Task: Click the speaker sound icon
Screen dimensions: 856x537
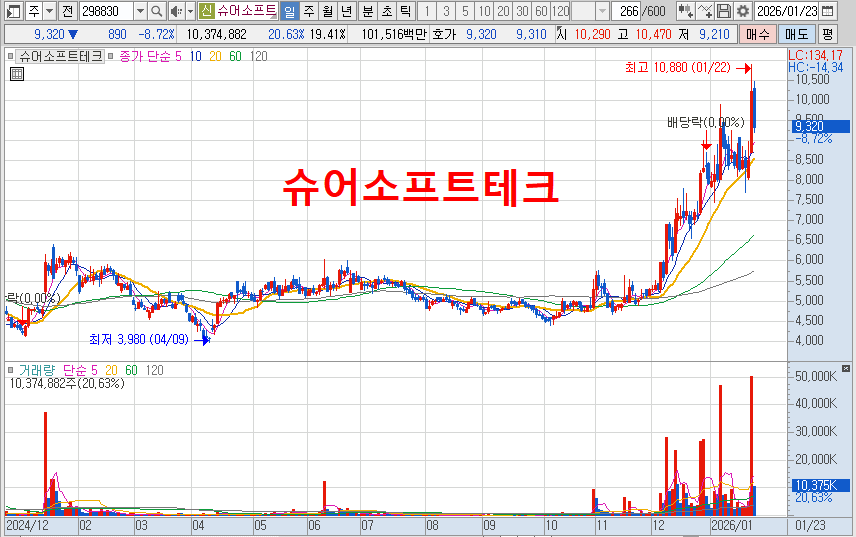Action: point(176,11)
